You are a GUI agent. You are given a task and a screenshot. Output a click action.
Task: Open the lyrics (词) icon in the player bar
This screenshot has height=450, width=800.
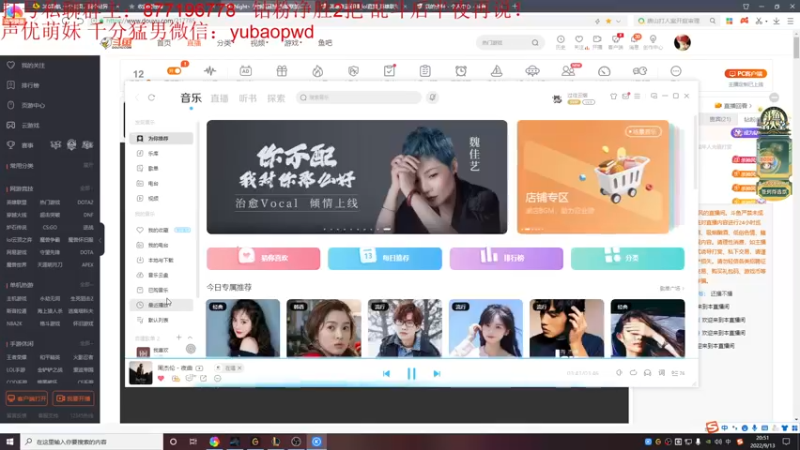click(662, 373)
